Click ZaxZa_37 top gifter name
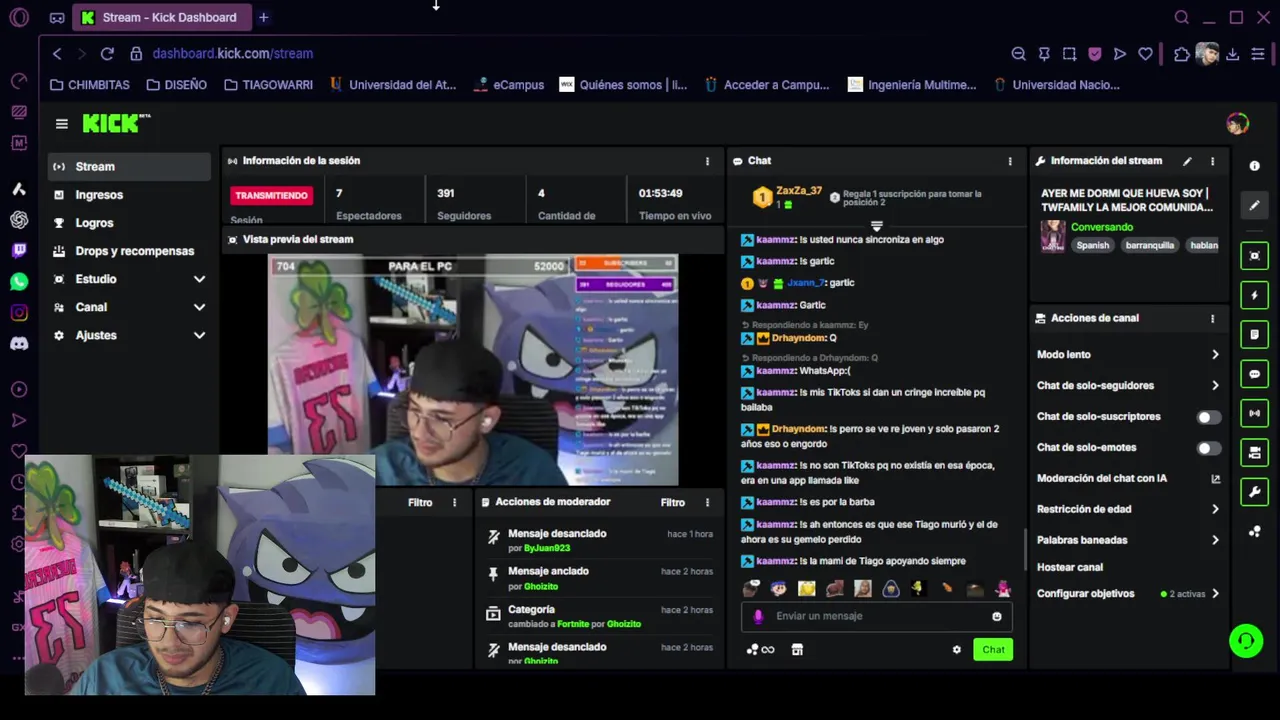This screenshot has width=1280, height=720. tap(799, 191)
